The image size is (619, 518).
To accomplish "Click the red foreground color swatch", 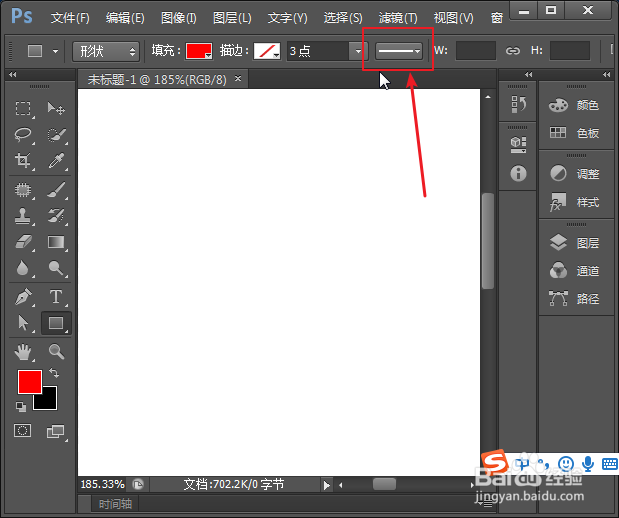I will coord(30,381).
